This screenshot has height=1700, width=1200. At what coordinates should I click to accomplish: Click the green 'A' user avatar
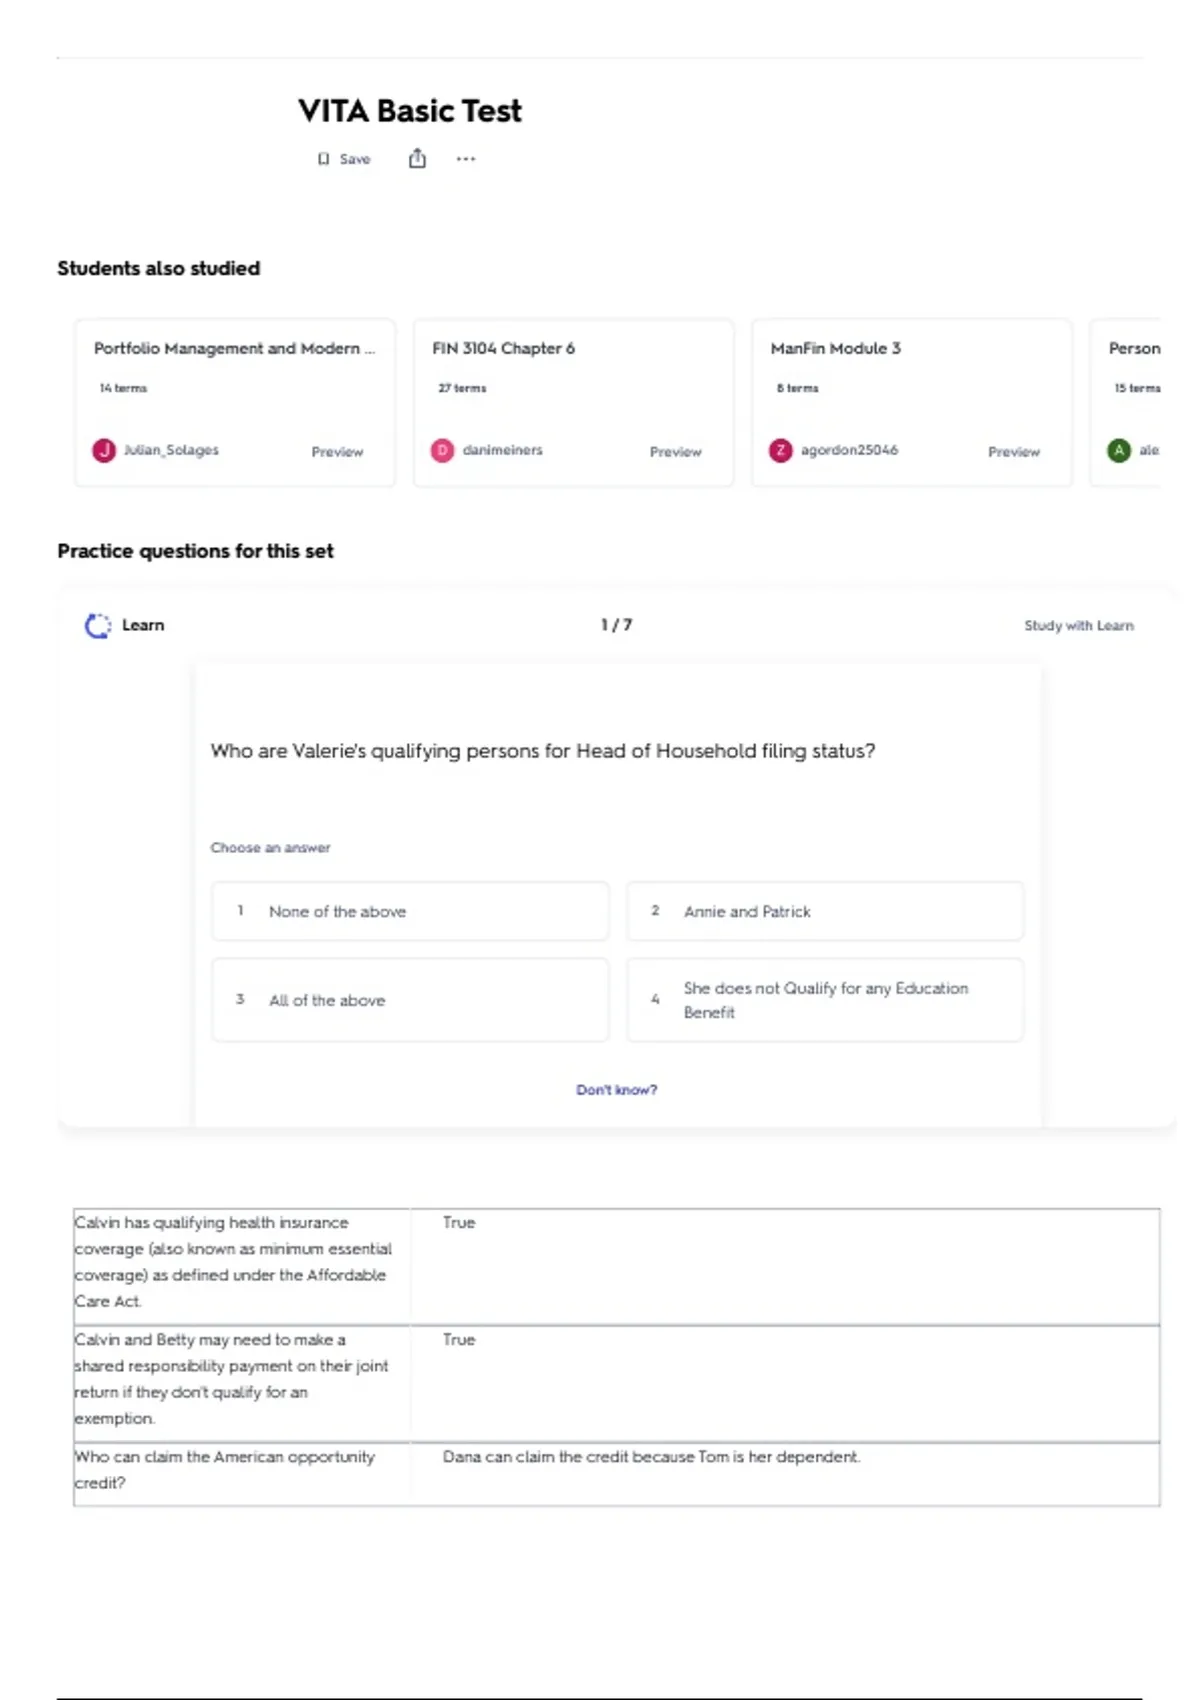pos(1119,451)
